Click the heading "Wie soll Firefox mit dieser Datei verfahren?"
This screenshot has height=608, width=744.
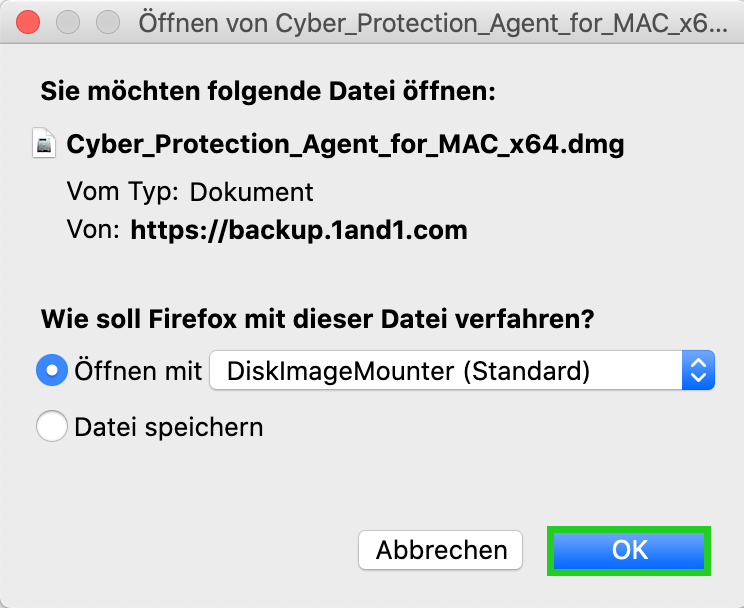point(317,318)
